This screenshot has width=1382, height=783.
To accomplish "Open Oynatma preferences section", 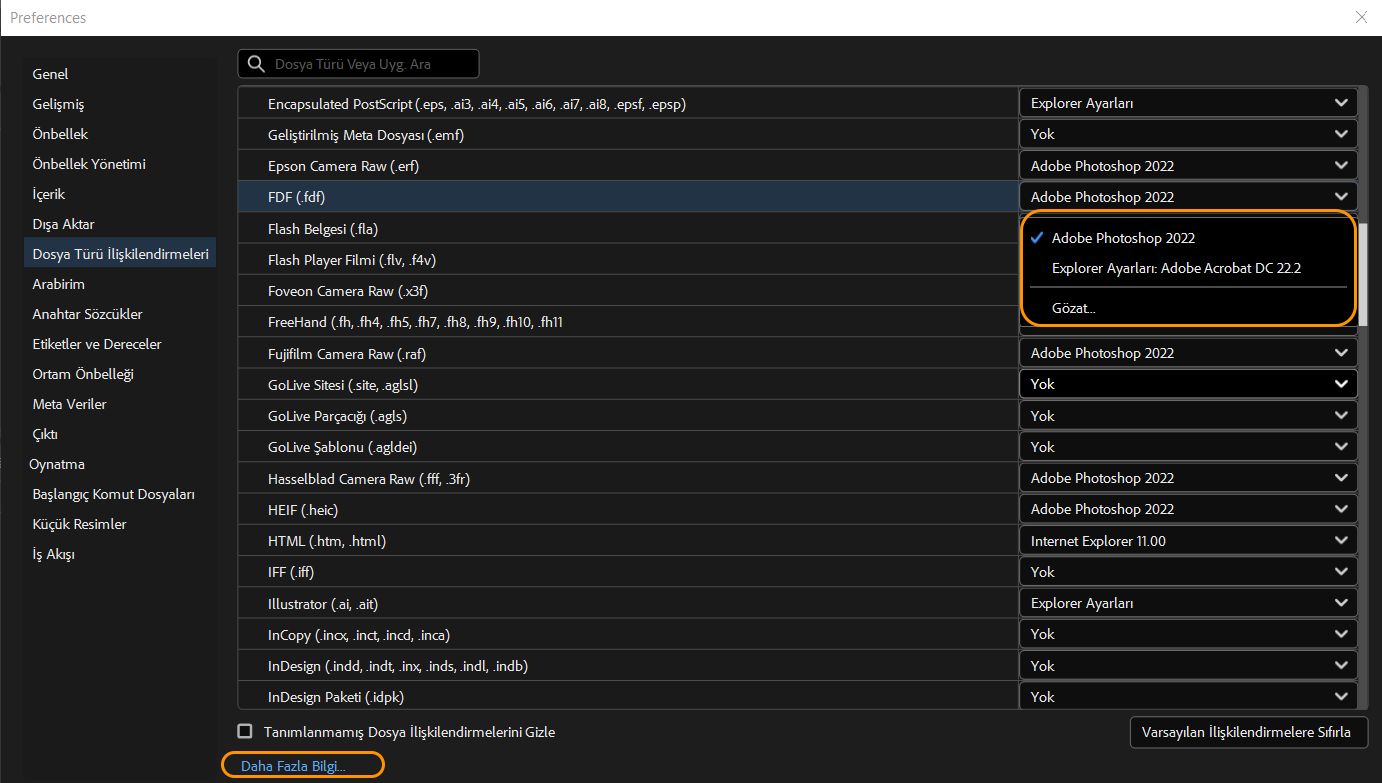I will pos(57,464).
